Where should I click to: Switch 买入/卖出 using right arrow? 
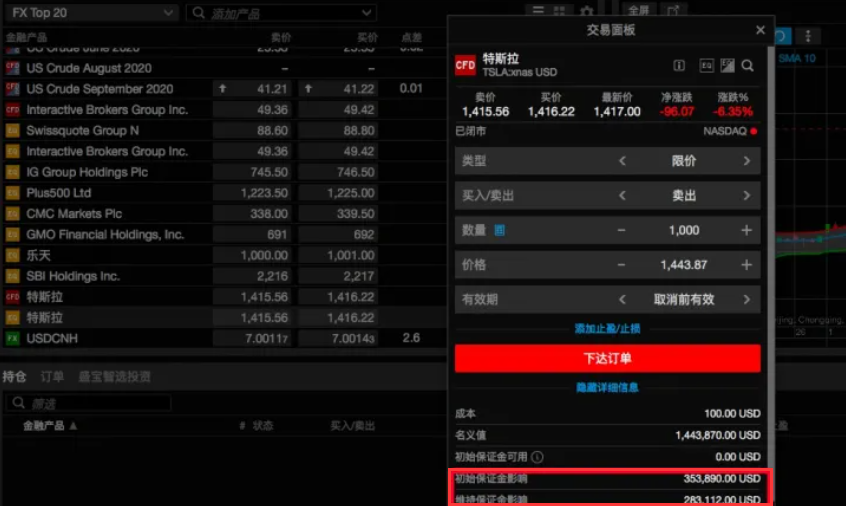747,195
